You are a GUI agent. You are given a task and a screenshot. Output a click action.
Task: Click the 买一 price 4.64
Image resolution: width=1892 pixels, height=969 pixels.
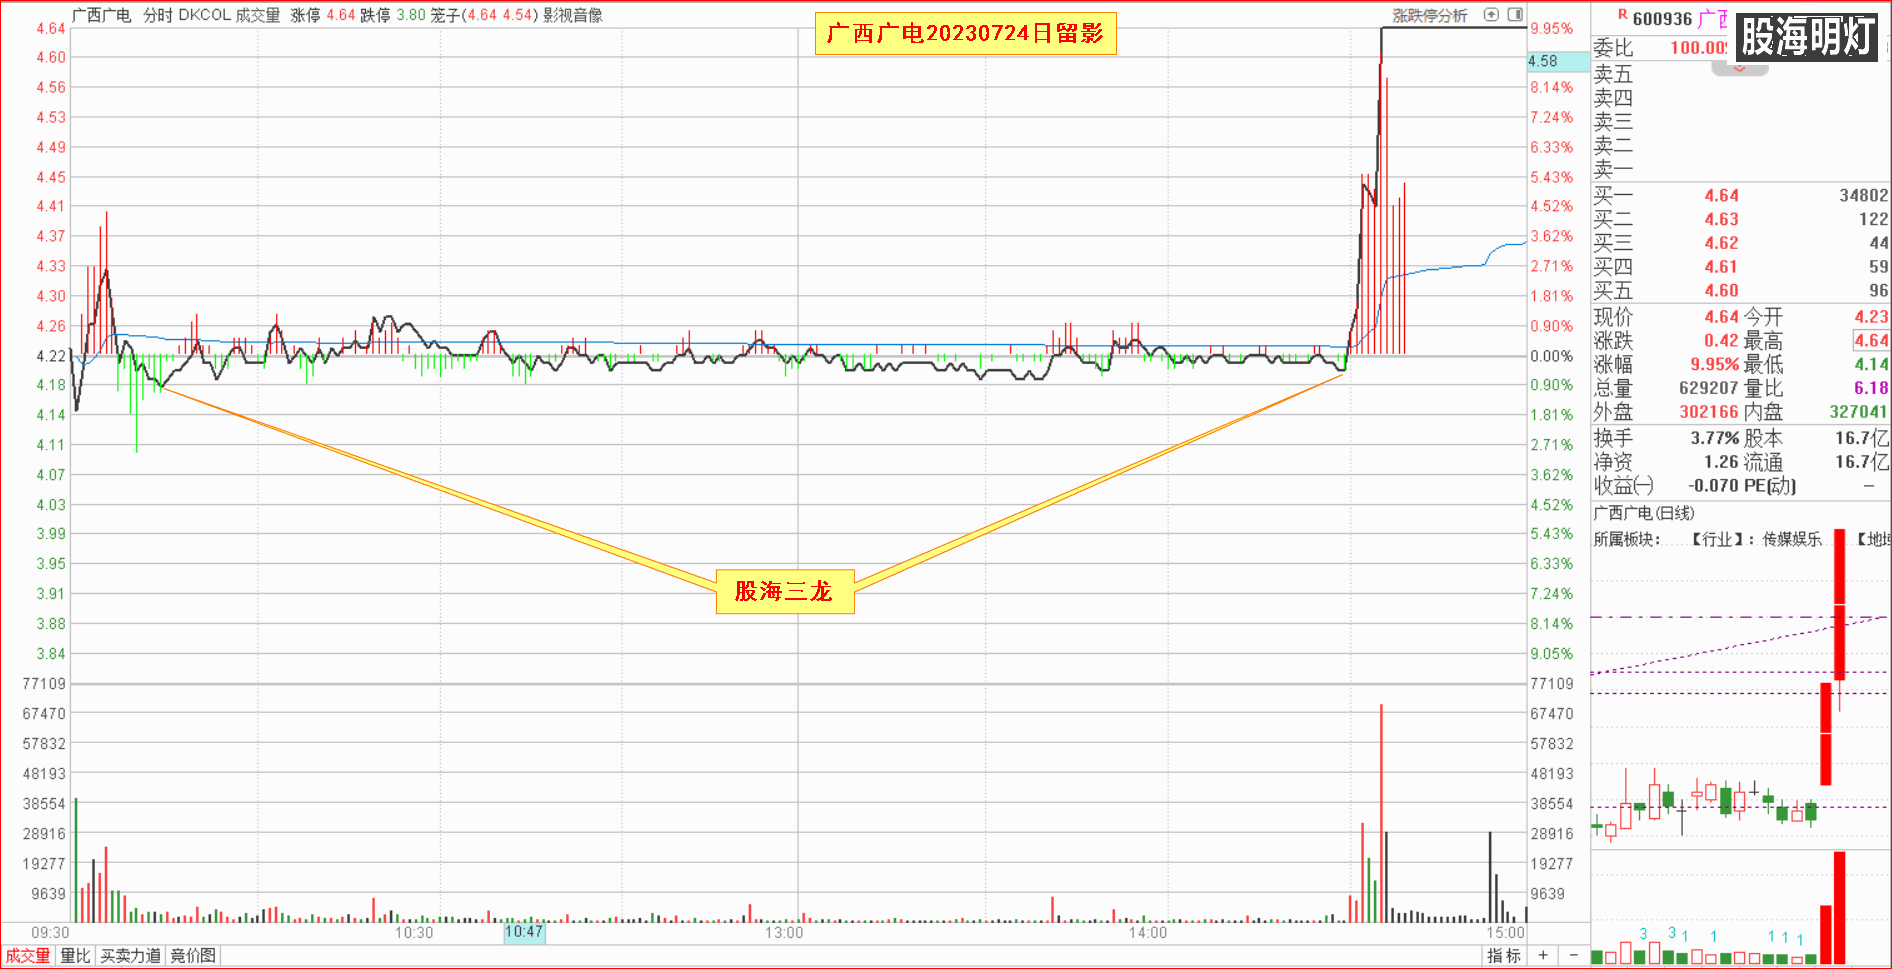click(1721, 196)
